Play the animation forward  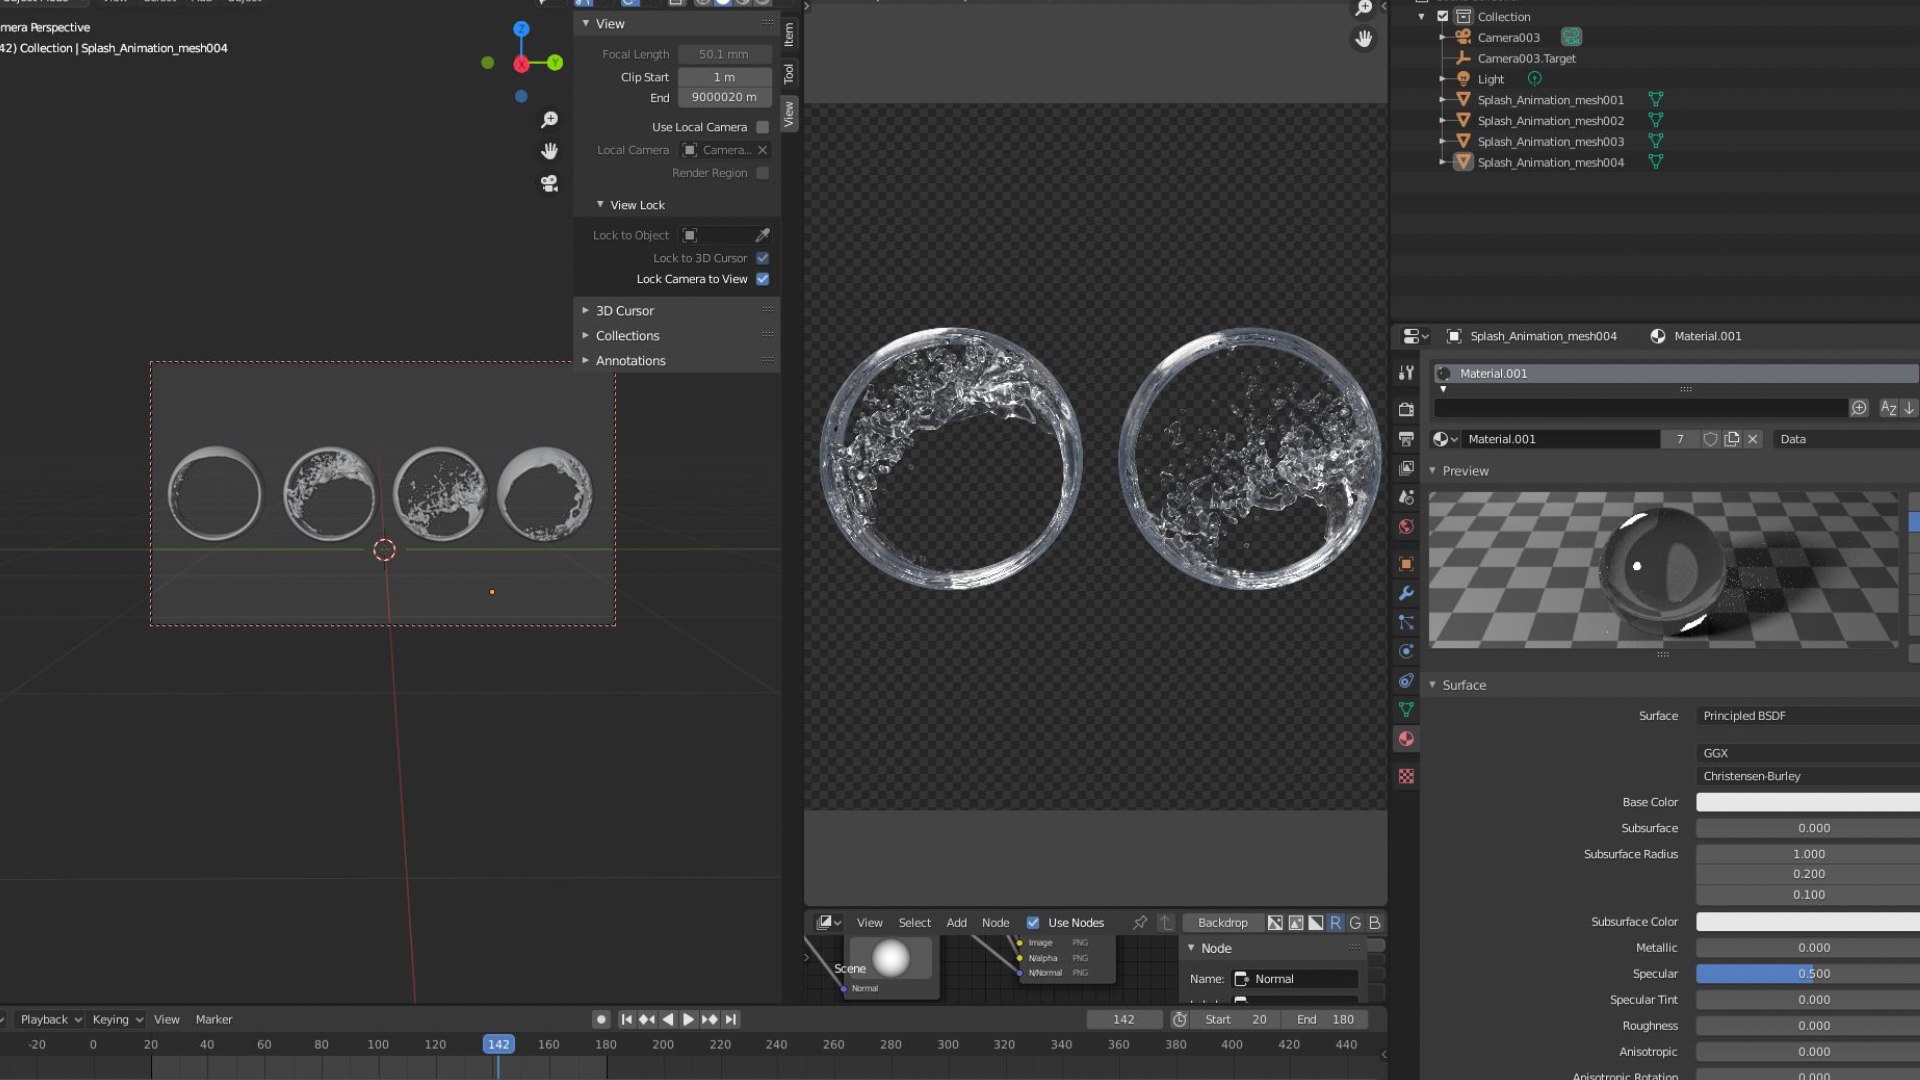(x=689, y=1019)
